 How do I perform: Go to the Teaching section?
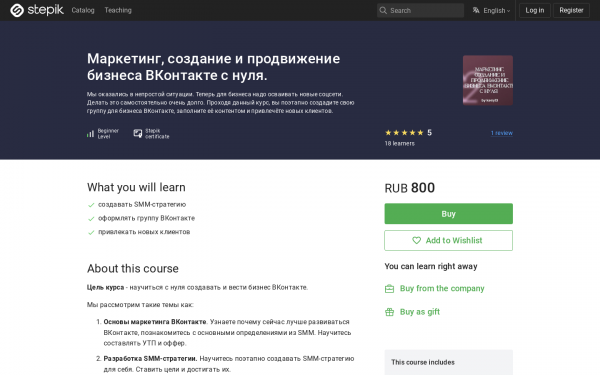coord(118,10)
